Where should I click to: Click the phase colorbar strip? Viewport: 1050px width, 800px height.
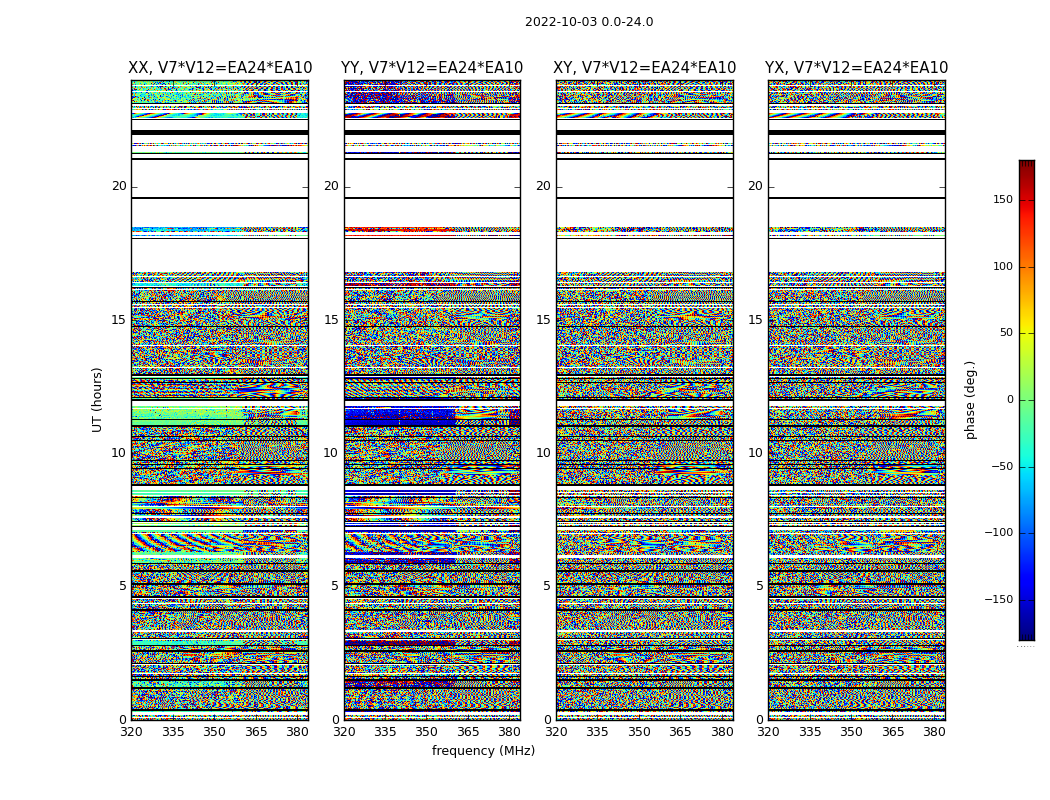click(1027, 400)
